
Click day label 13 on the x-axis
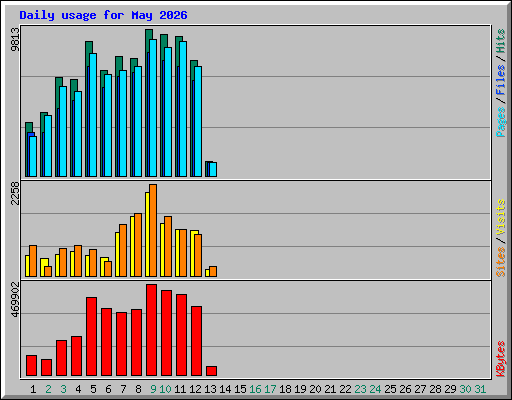(x=210, y=389)
